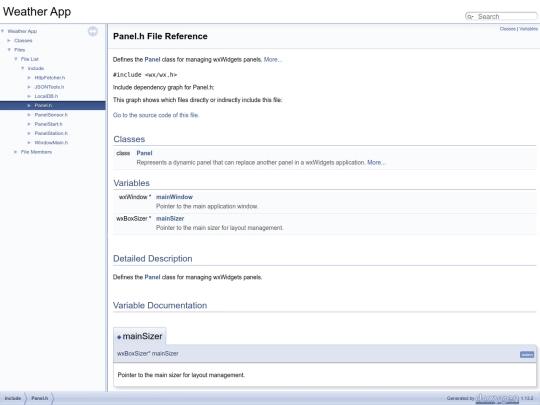The width and height of the screenshot is (540, 405).
Task: Open JSONTools.h in the file tree
Action: coord(49,87)
